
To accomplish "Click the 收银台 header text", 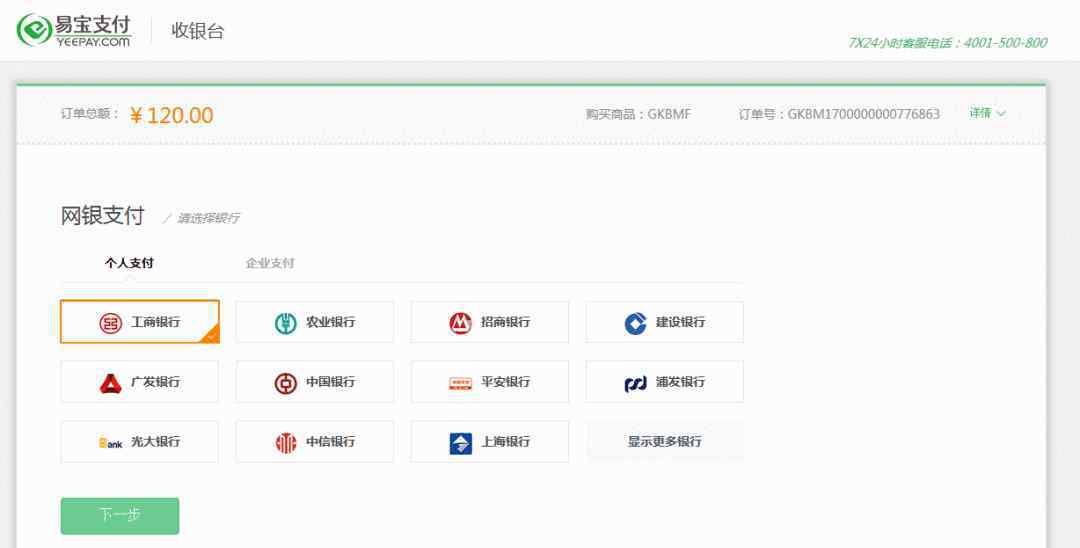I will [198, 31].
